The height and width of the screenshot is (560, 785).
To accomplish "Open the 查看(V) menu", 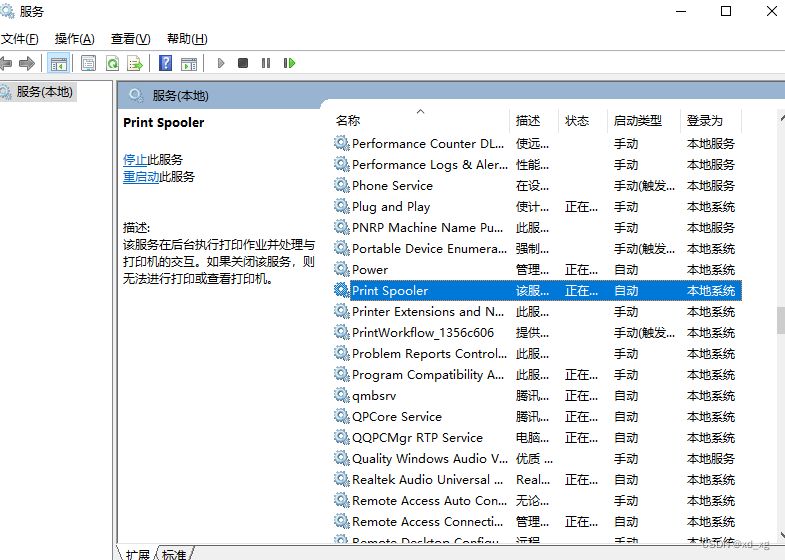I will tap(131, 39).
